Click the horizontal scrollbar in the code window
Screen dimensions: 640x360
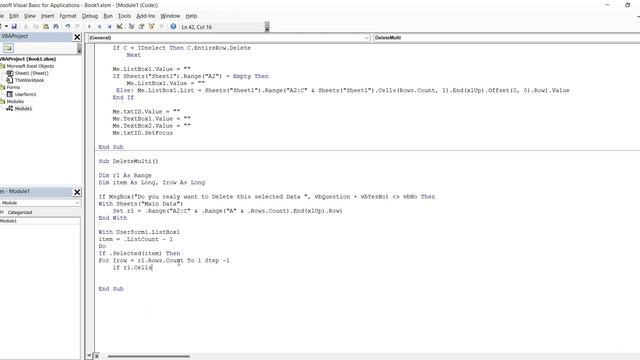click(149, 356)
